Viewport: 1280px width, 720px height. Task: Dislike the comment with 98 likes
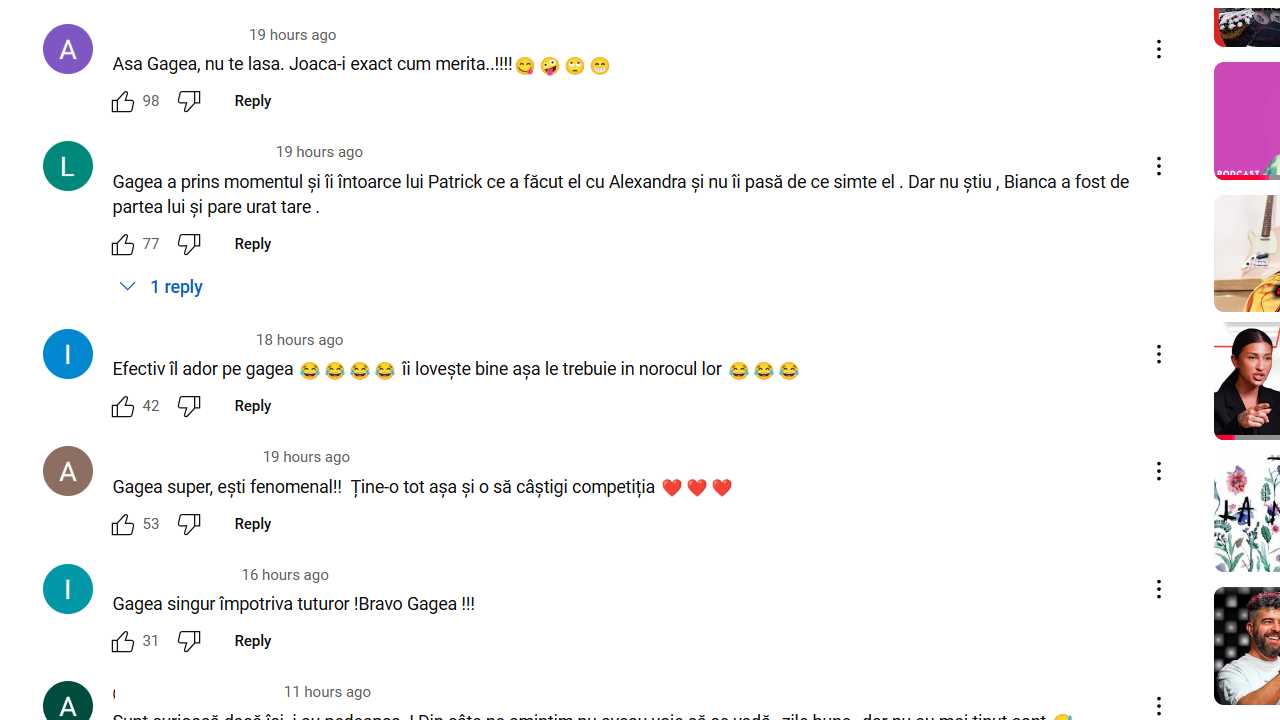[x=189, y=101]
